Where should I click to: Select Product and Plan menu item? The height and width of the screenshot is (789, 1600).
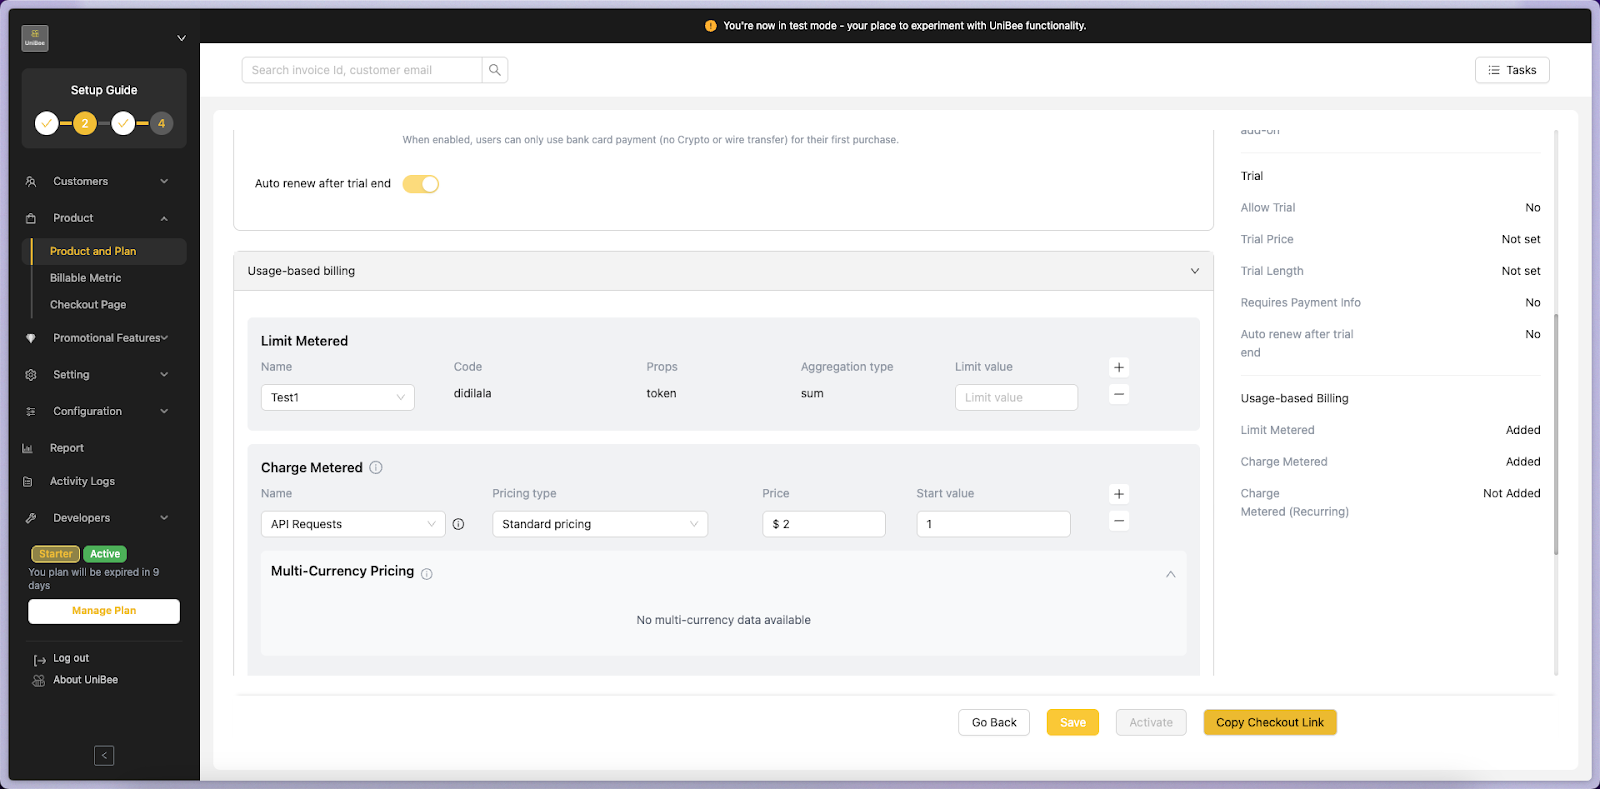[x=104, y=251]
